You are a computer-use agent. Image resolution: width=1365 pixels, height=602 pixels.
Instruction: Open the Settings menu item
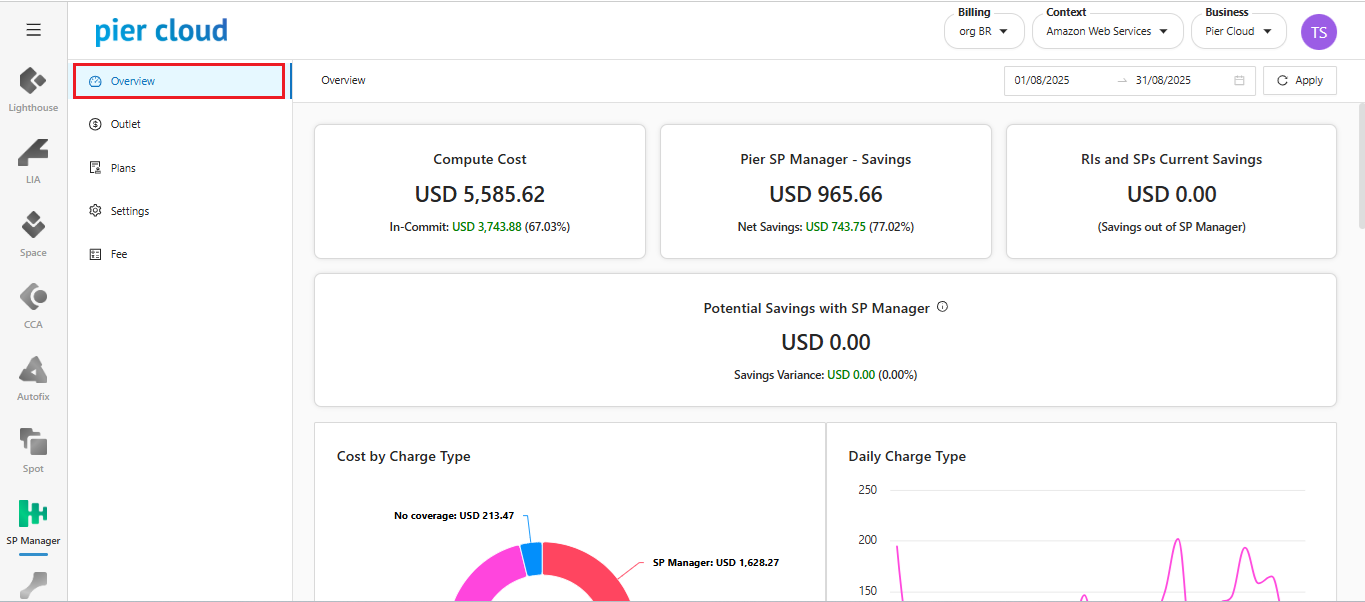[x=129, y=211]
